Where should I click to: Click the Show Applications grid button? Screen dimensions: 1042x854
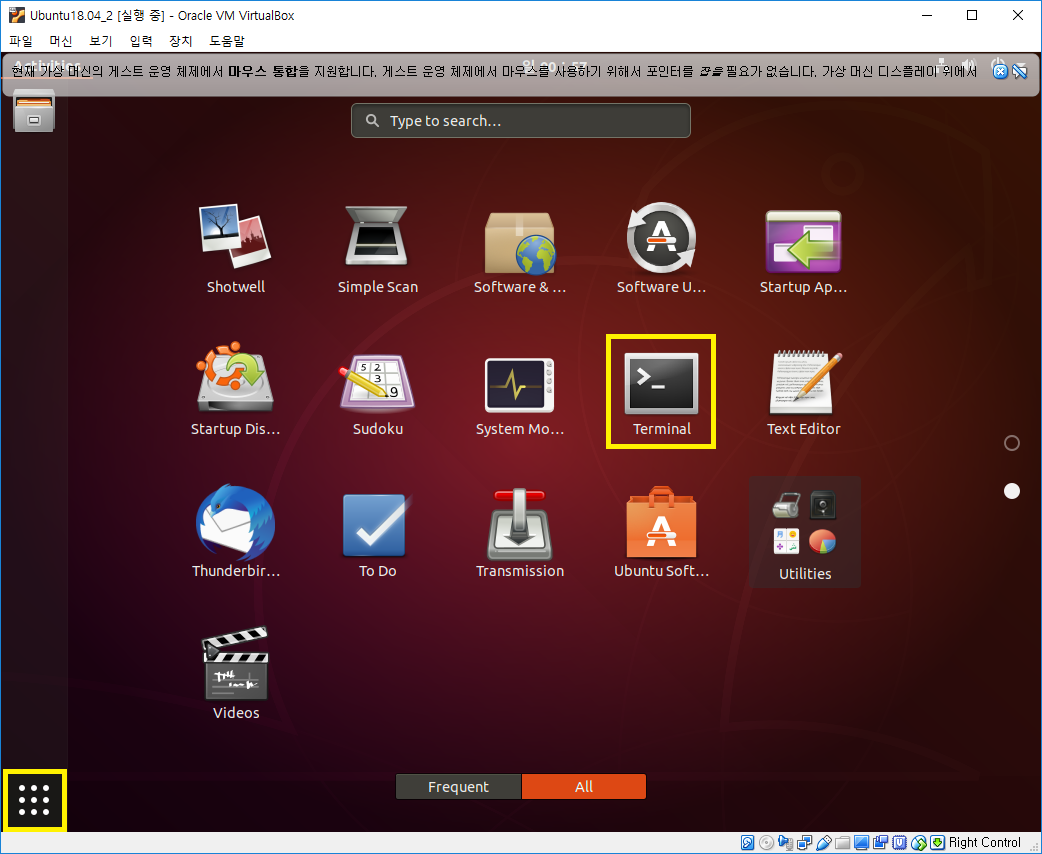(x=34, y=800)
